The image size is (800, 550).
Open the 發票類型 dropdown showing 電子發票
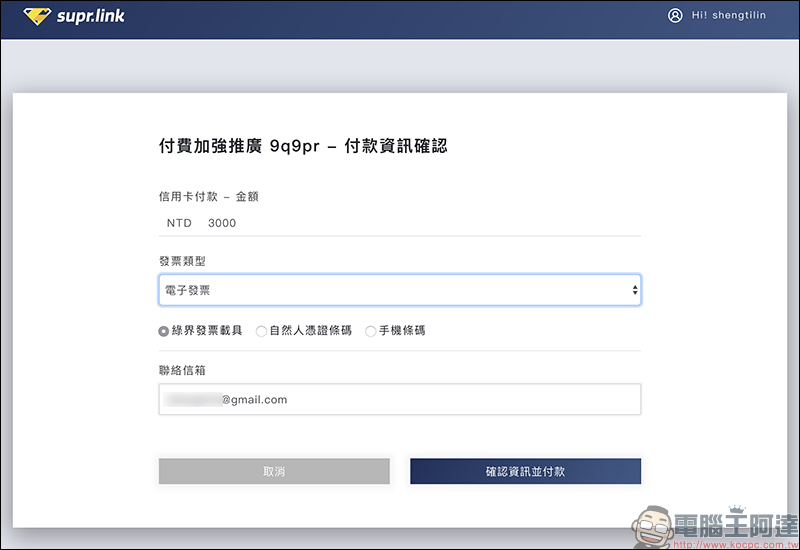click(x=399, y=290)
